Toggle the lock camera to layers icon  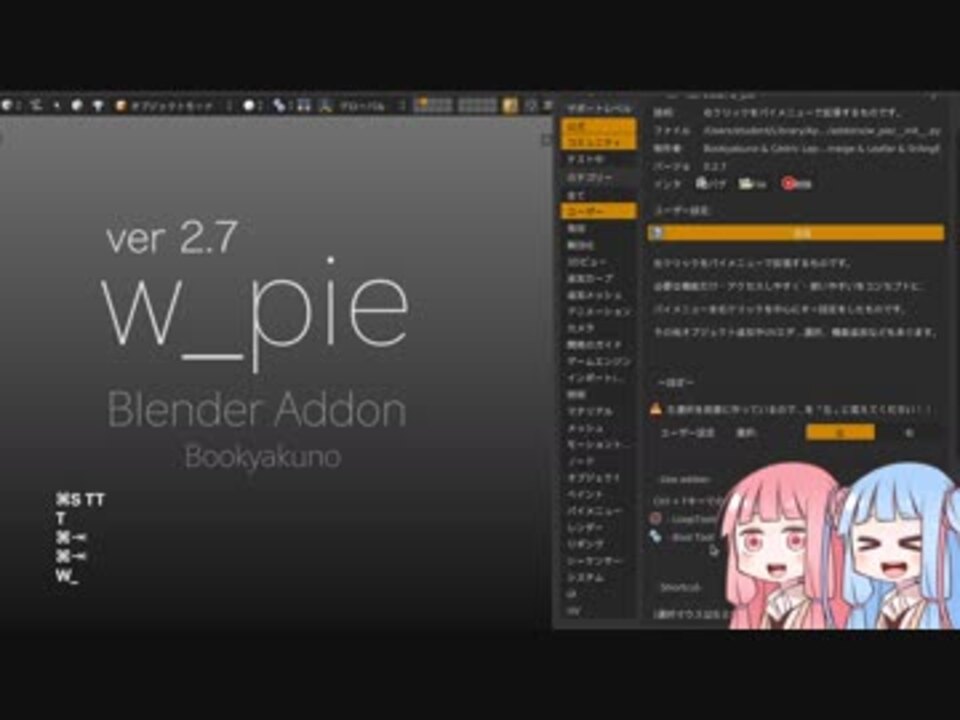(509, 106)
